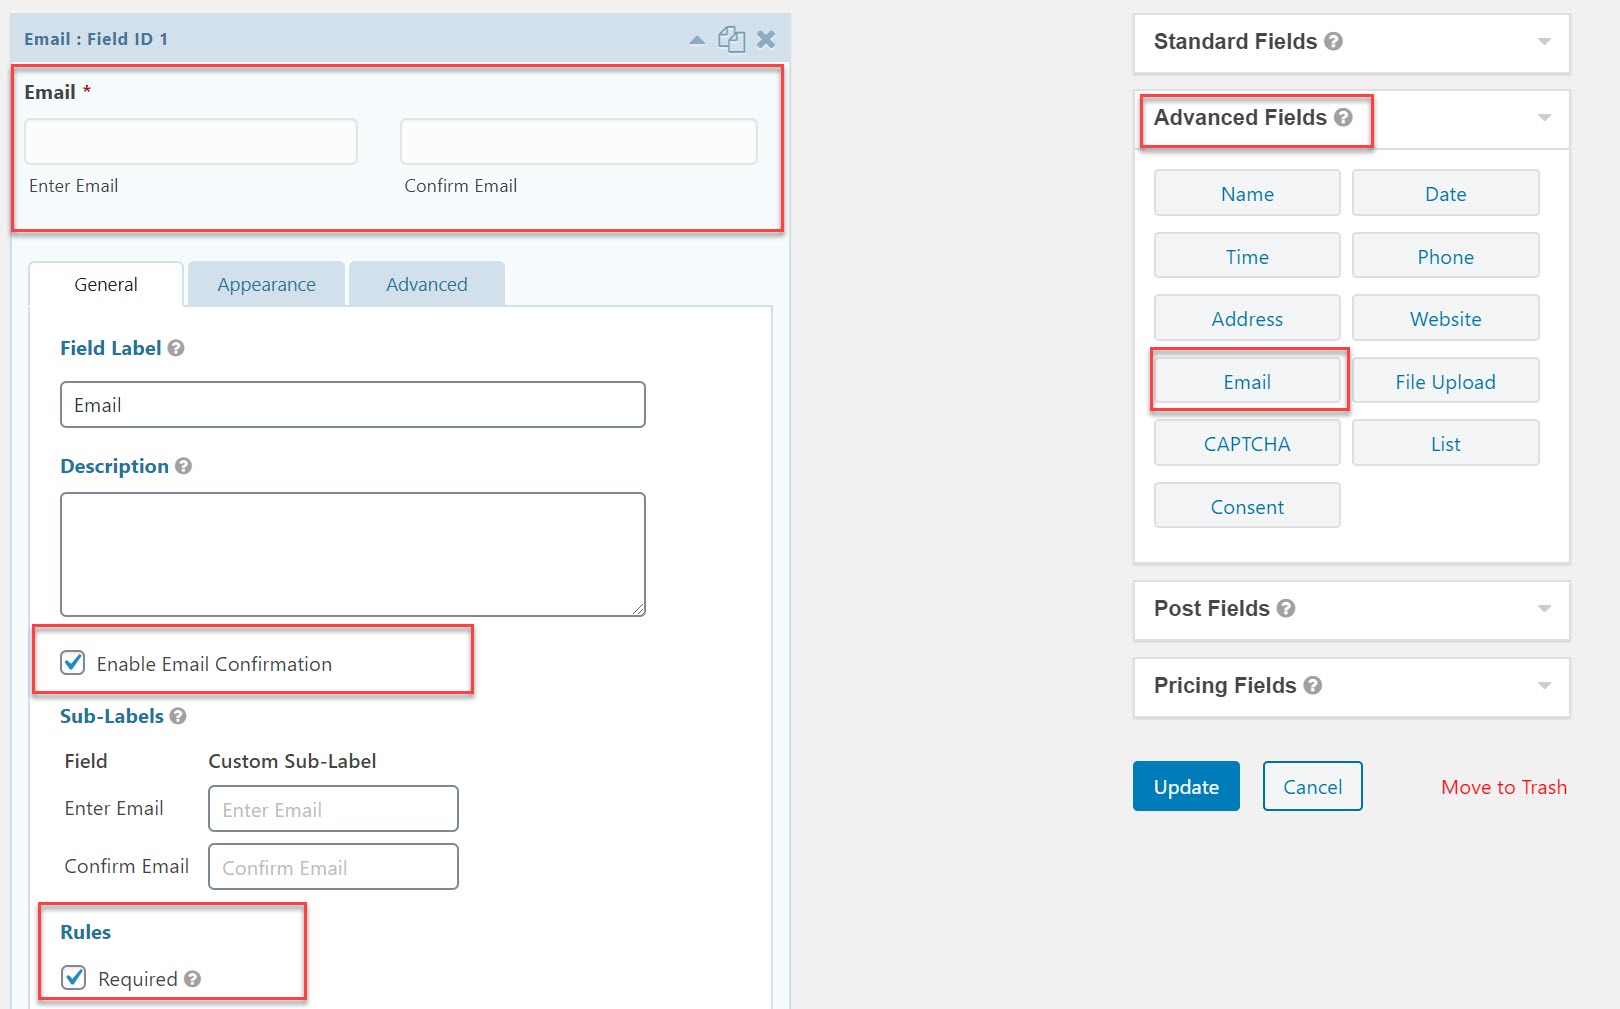The height and width of the screenshot is (1009, 1620).
Task: Focus the Description textarea
Action: (x=353, y=554)
